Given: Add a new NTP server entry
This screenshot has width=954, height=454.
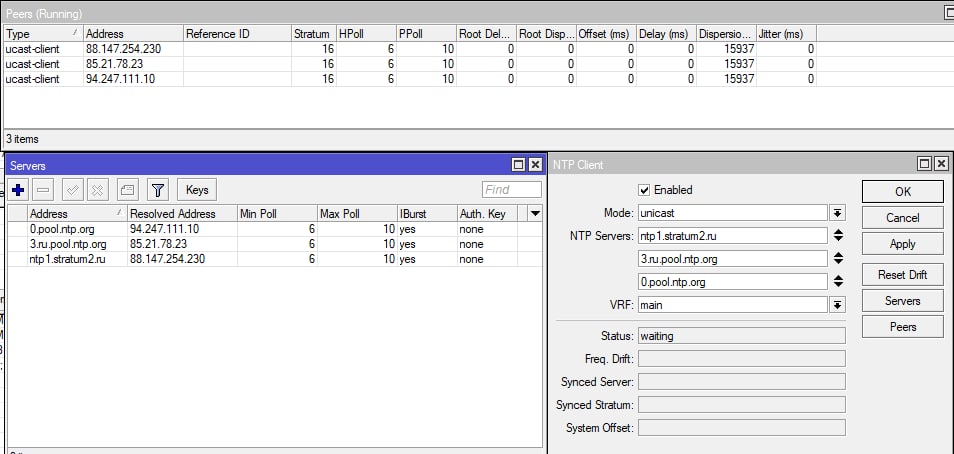Looking at the screenshot, I should click(18, 190).
